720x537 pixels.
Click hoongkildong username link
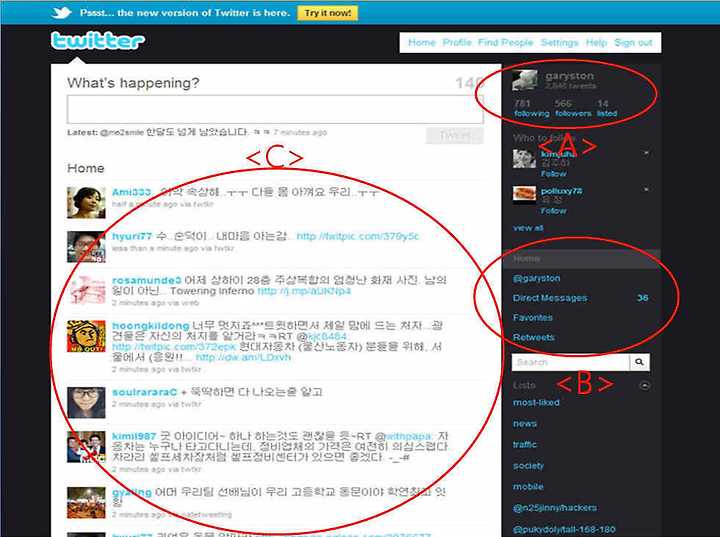pos(151,326)
